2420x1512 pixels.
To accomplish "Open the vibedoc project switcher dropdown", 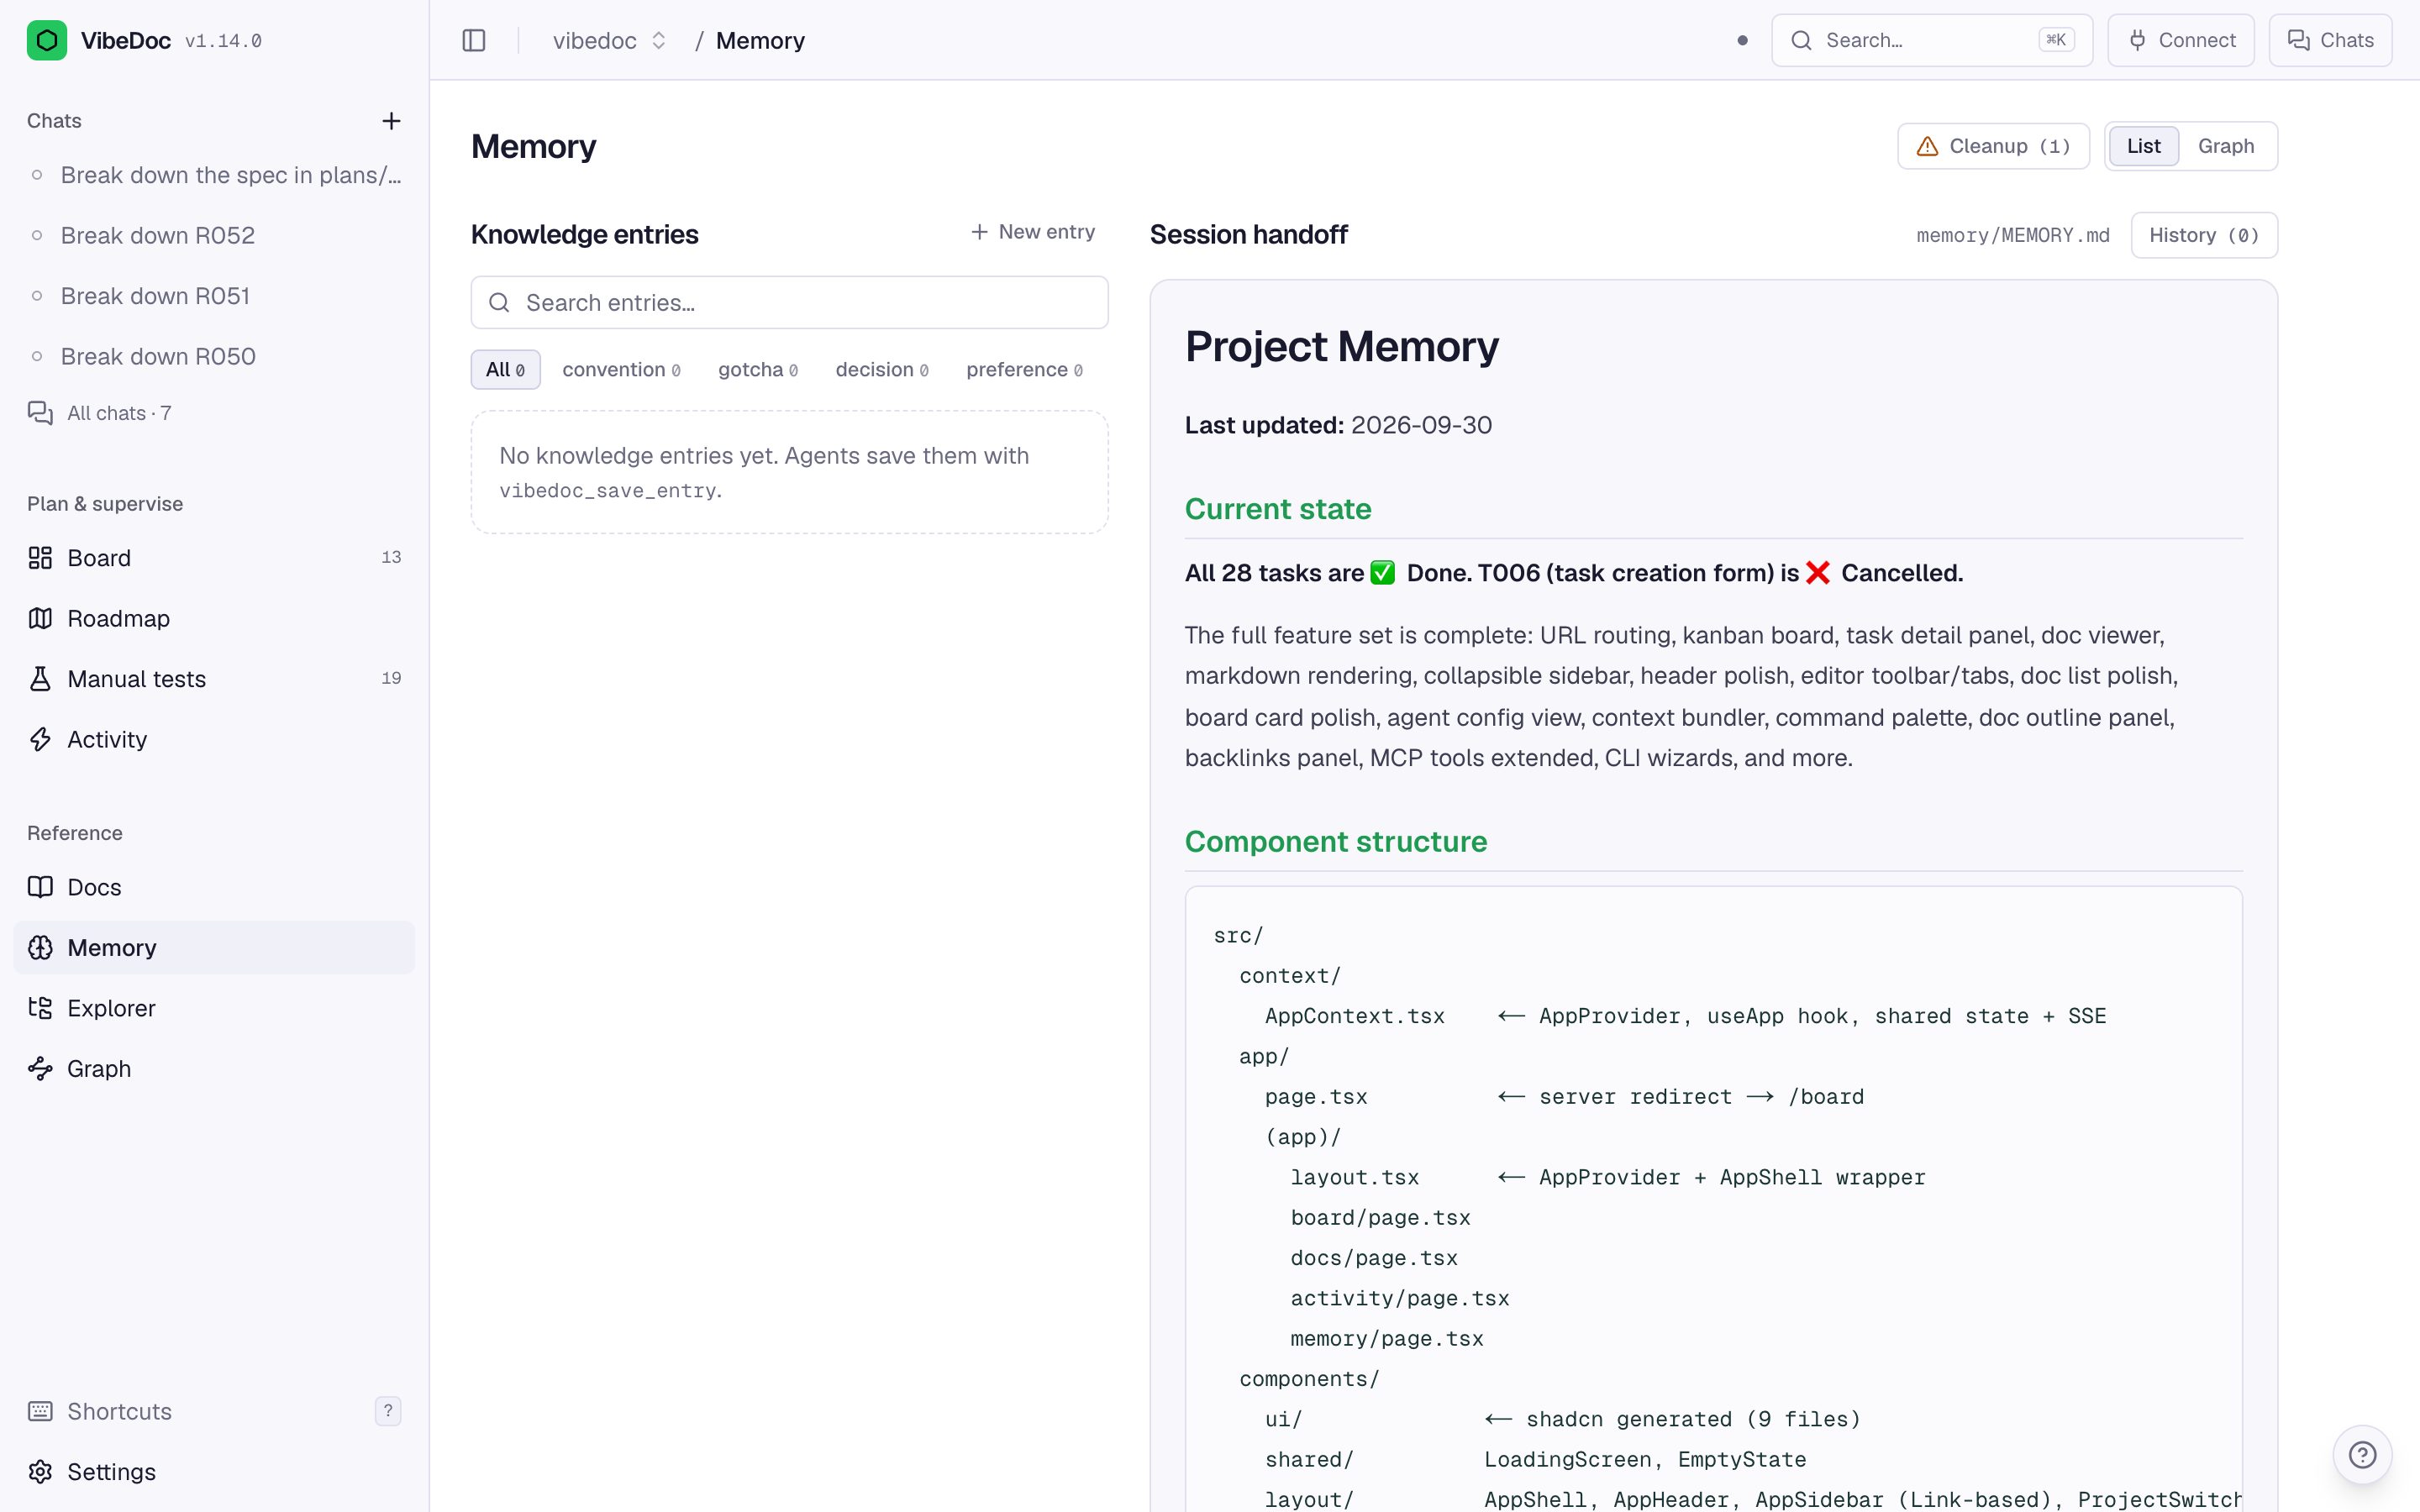I will tap(609, 40).
